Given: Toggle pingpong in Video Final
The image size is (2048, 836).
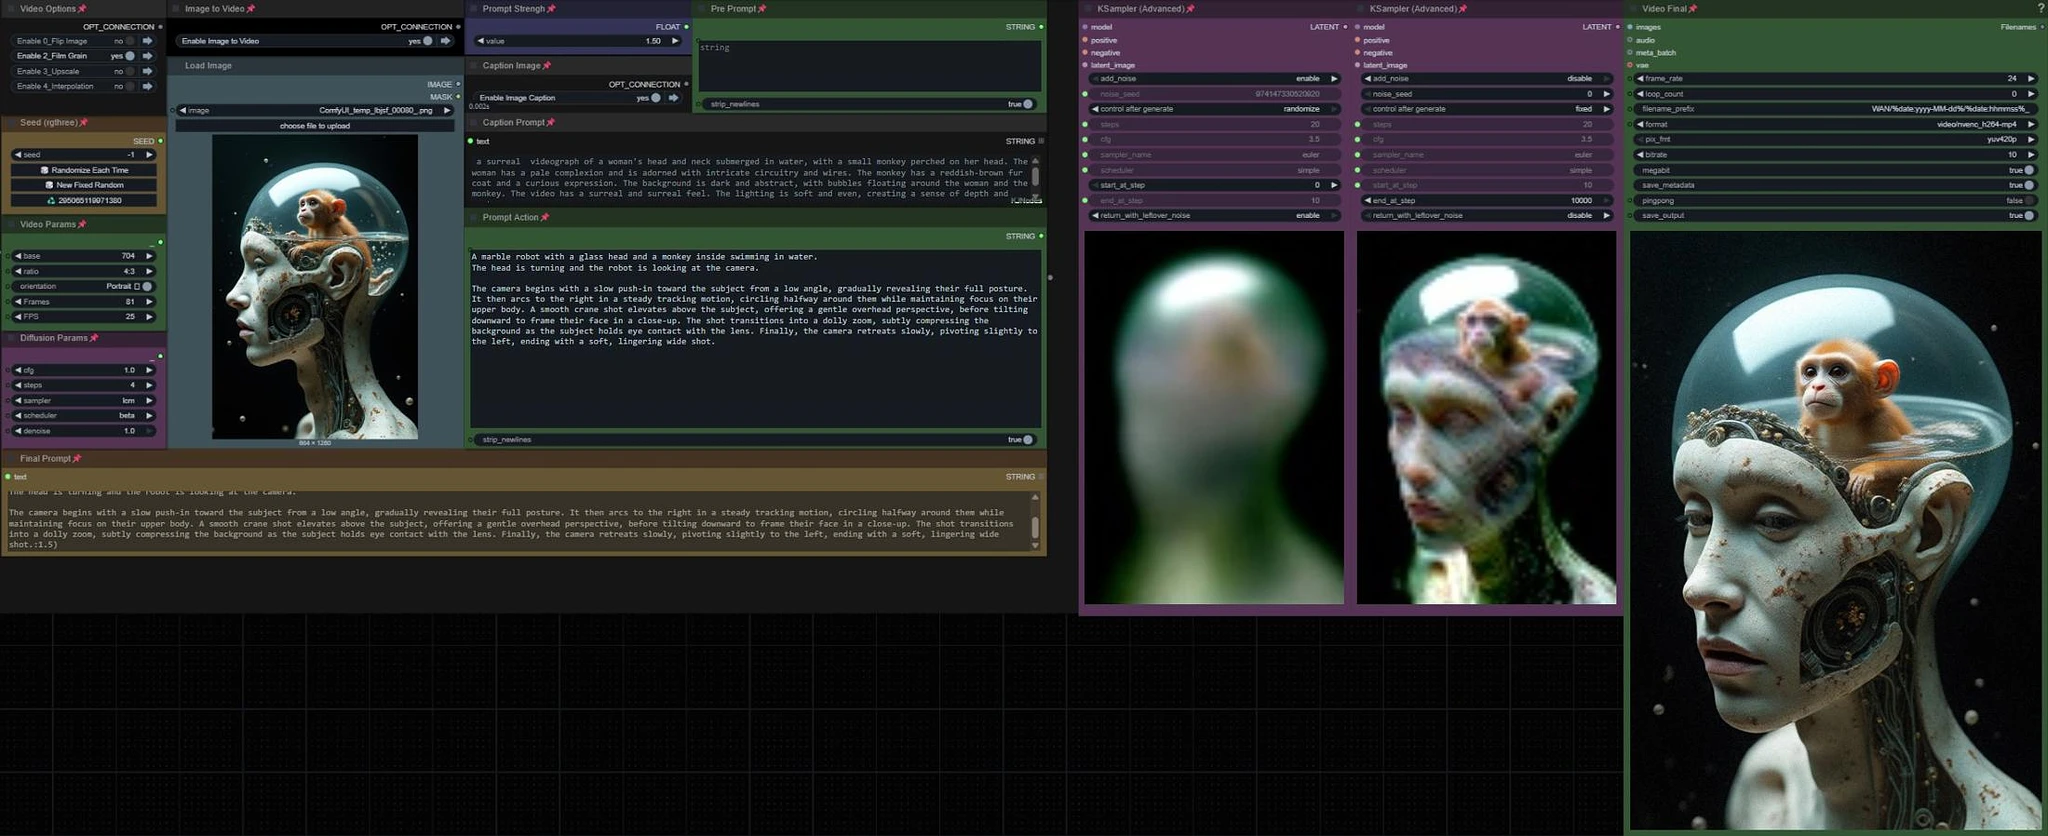Looking at the screenshot, I should point(2029,201).
